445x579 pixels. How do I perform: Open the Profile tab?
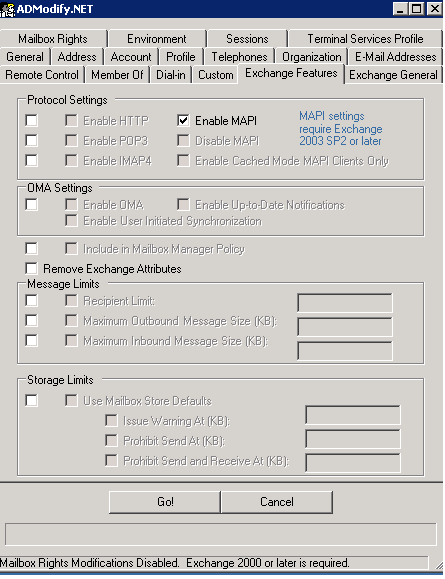181,57
